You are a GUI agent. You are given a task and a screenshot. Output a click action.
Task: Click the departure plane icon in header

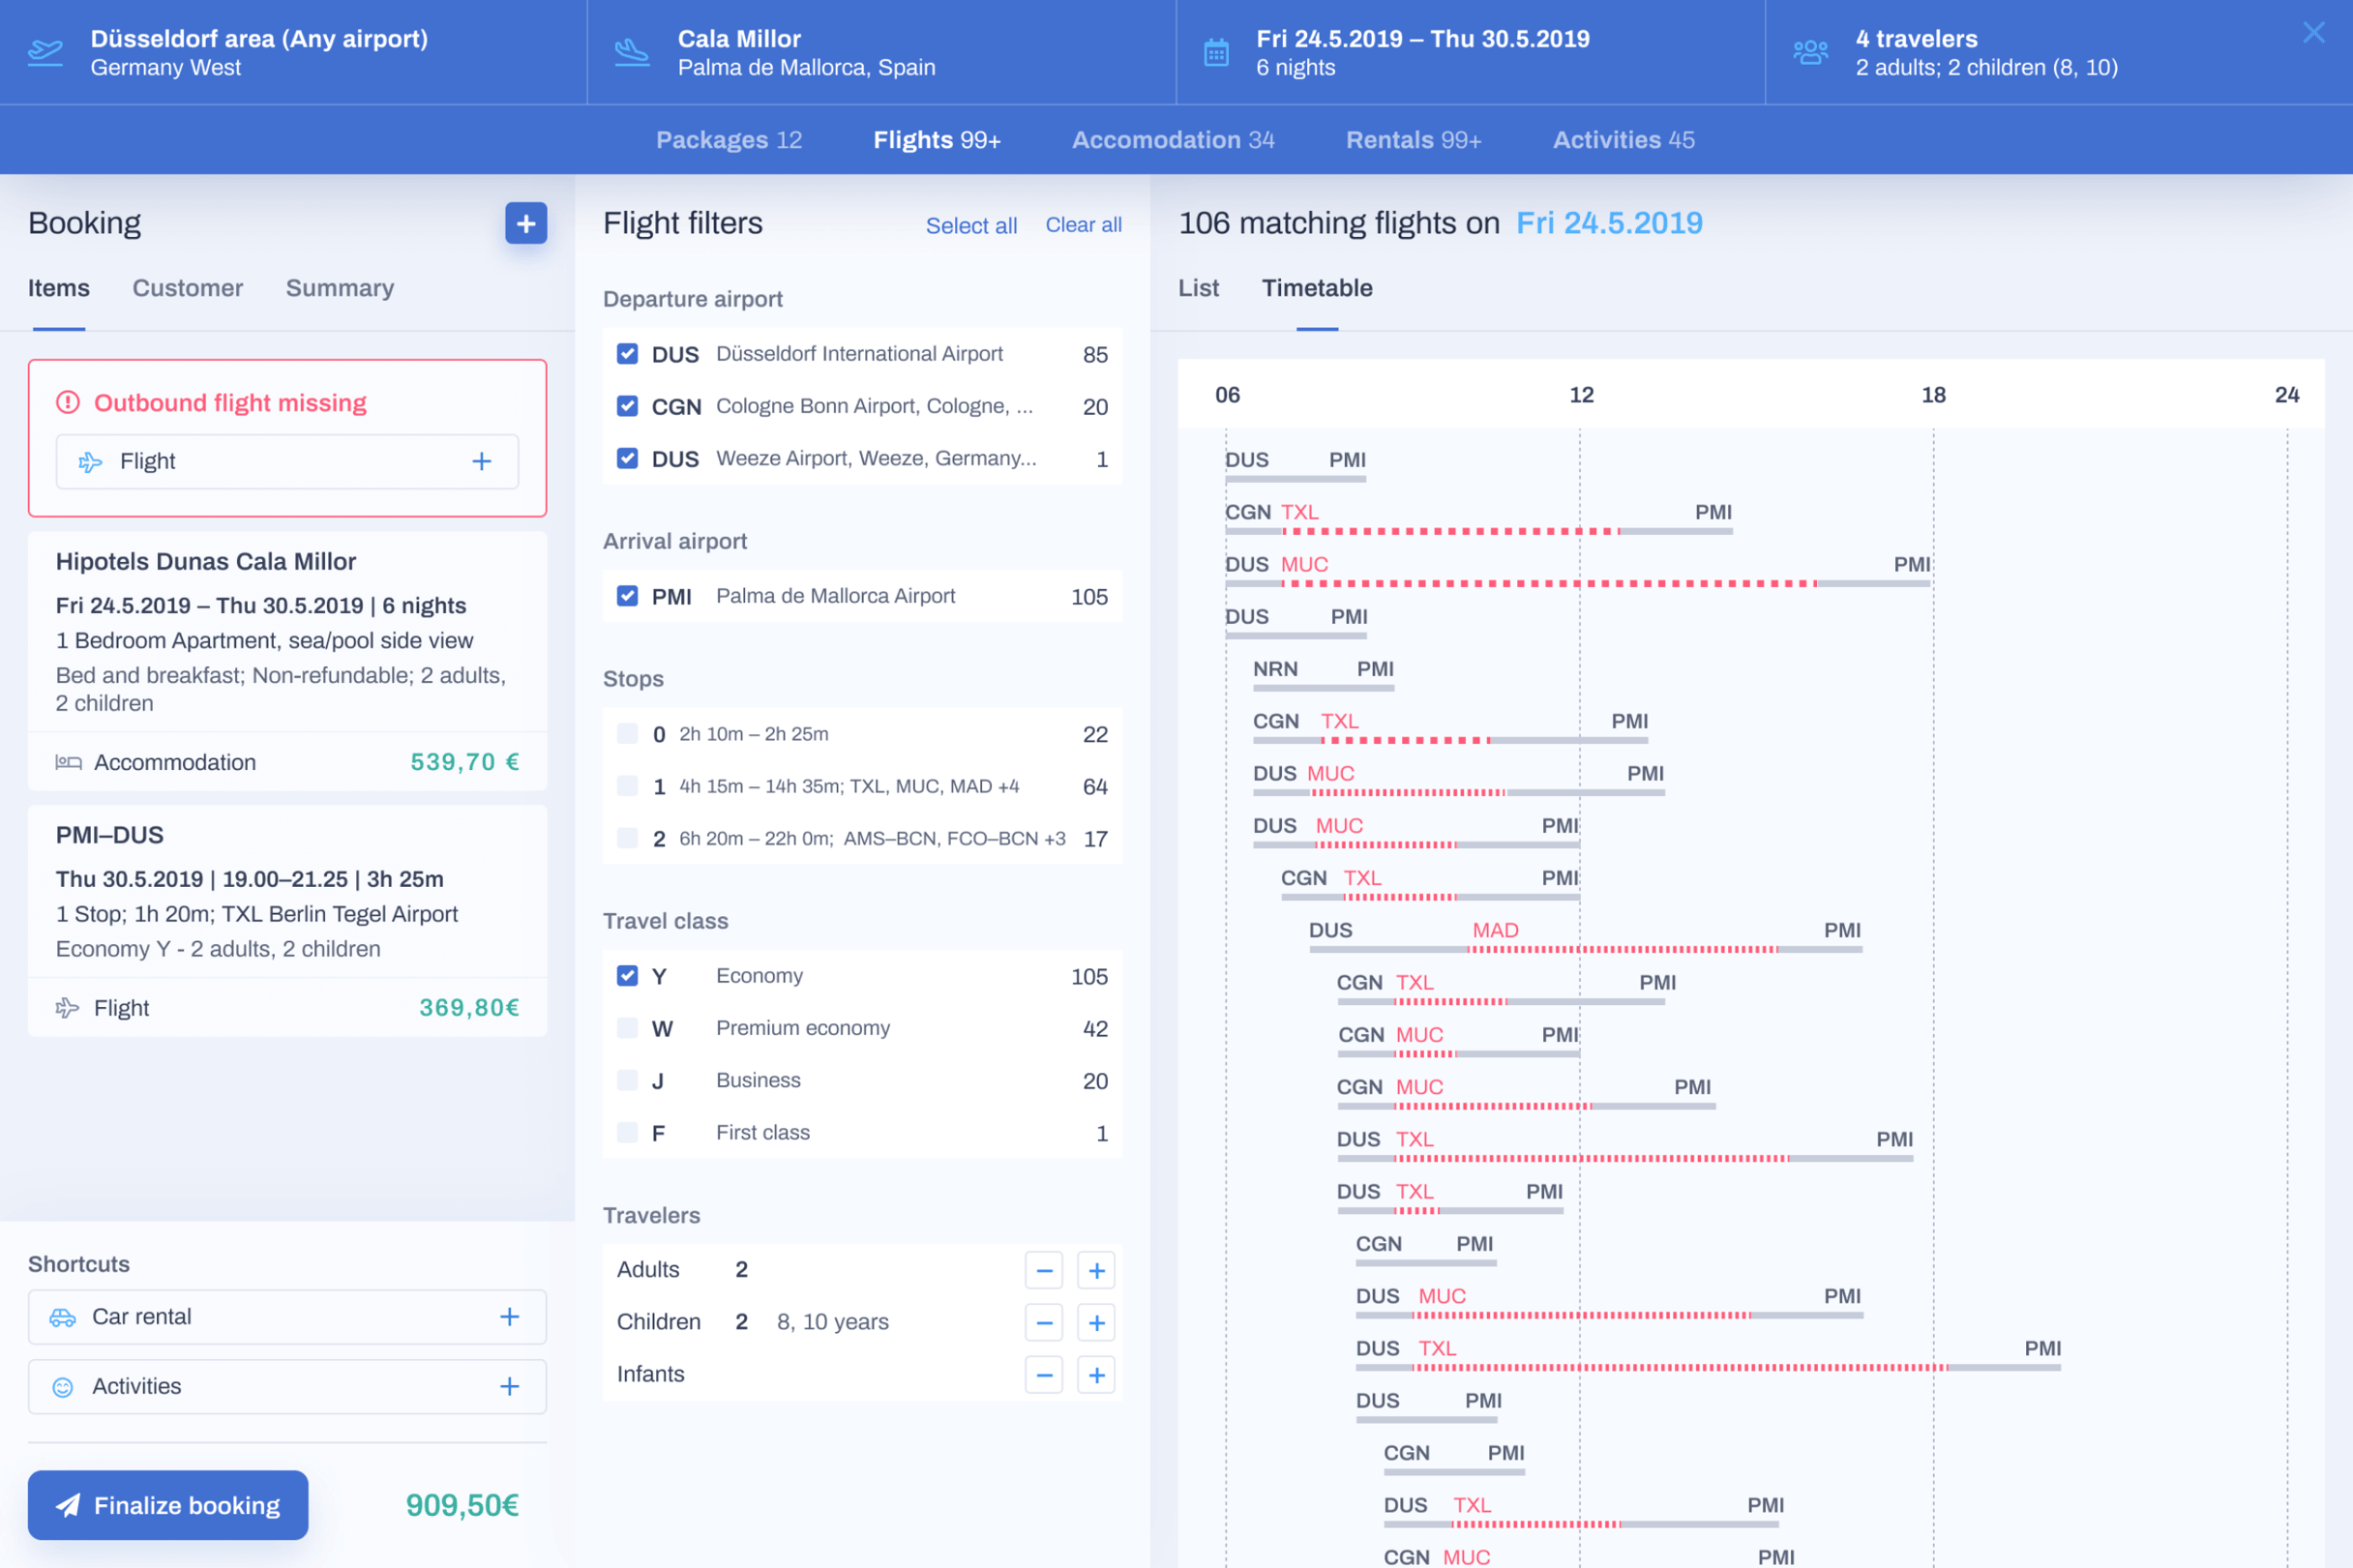click(x=45, y=52)
